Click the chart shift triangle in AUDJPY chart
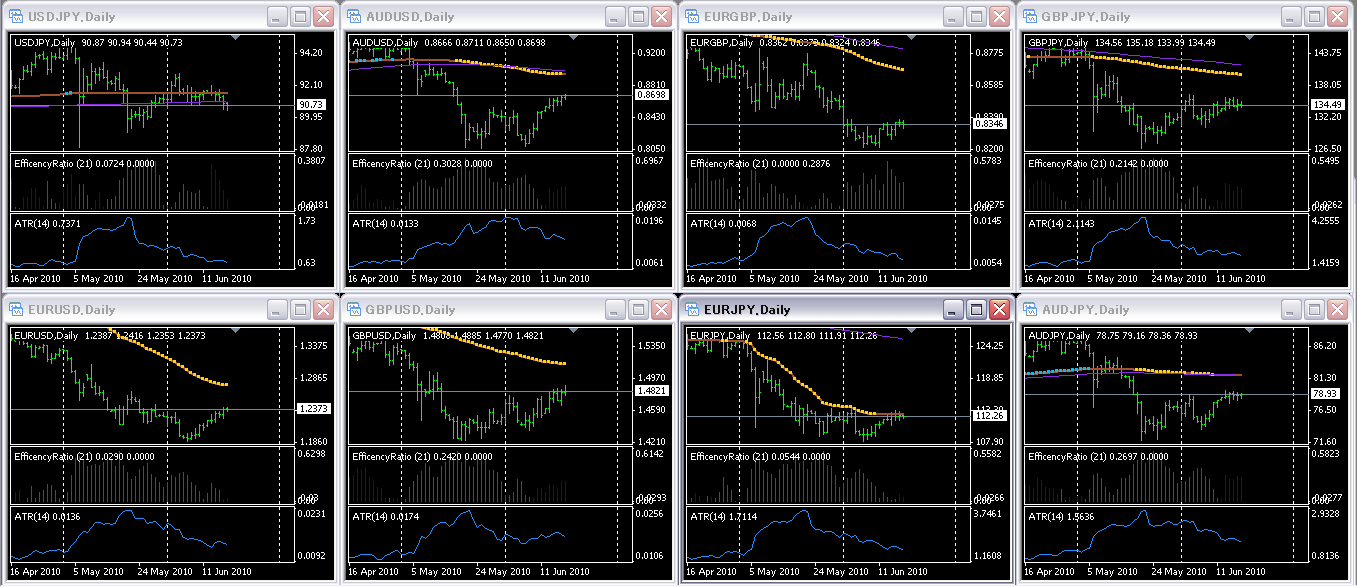This screenshot has width=1357, height=587. (1249, 330)
